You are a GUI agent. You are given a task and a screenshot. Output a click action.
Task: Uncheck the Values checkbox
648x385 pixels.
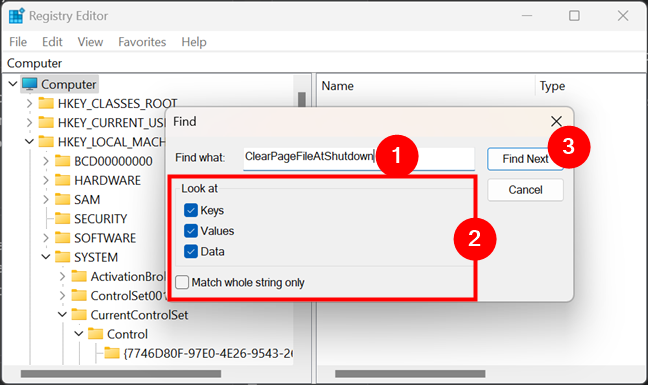(191, 231)
